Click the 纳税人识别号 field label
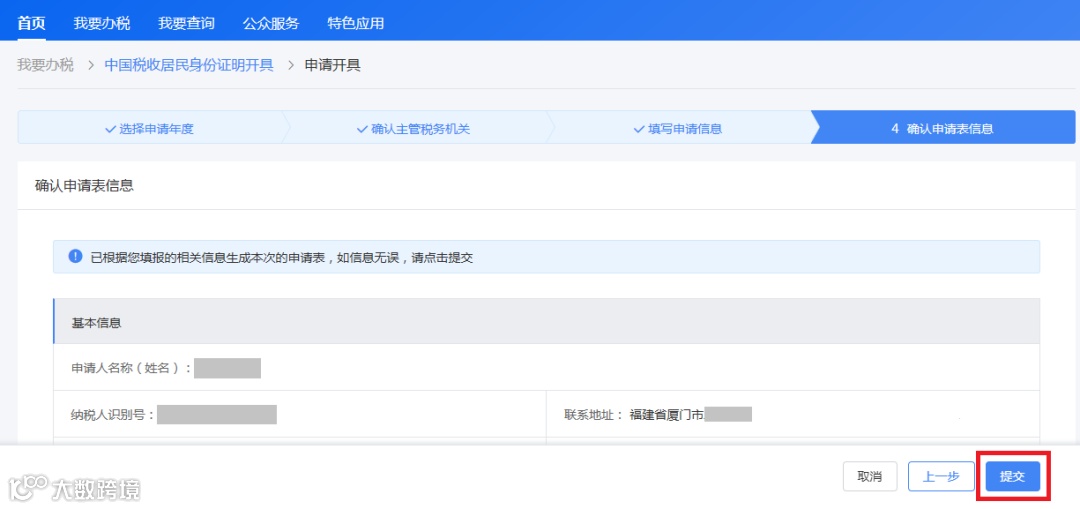The image size is (1080, 509). coord(113,415)
